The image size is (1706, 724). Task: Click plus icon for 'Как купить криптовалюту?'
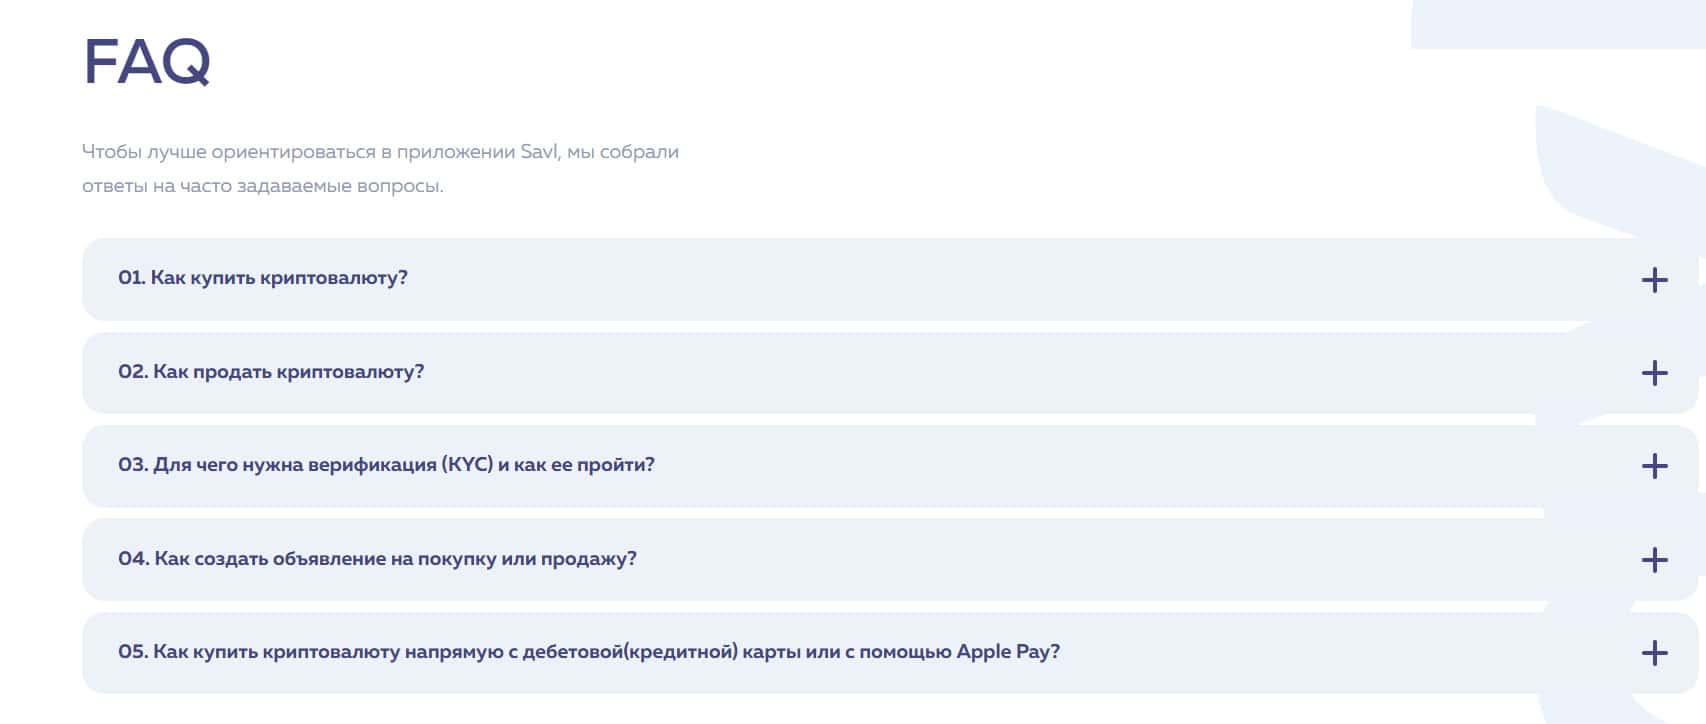point(1654,280)
